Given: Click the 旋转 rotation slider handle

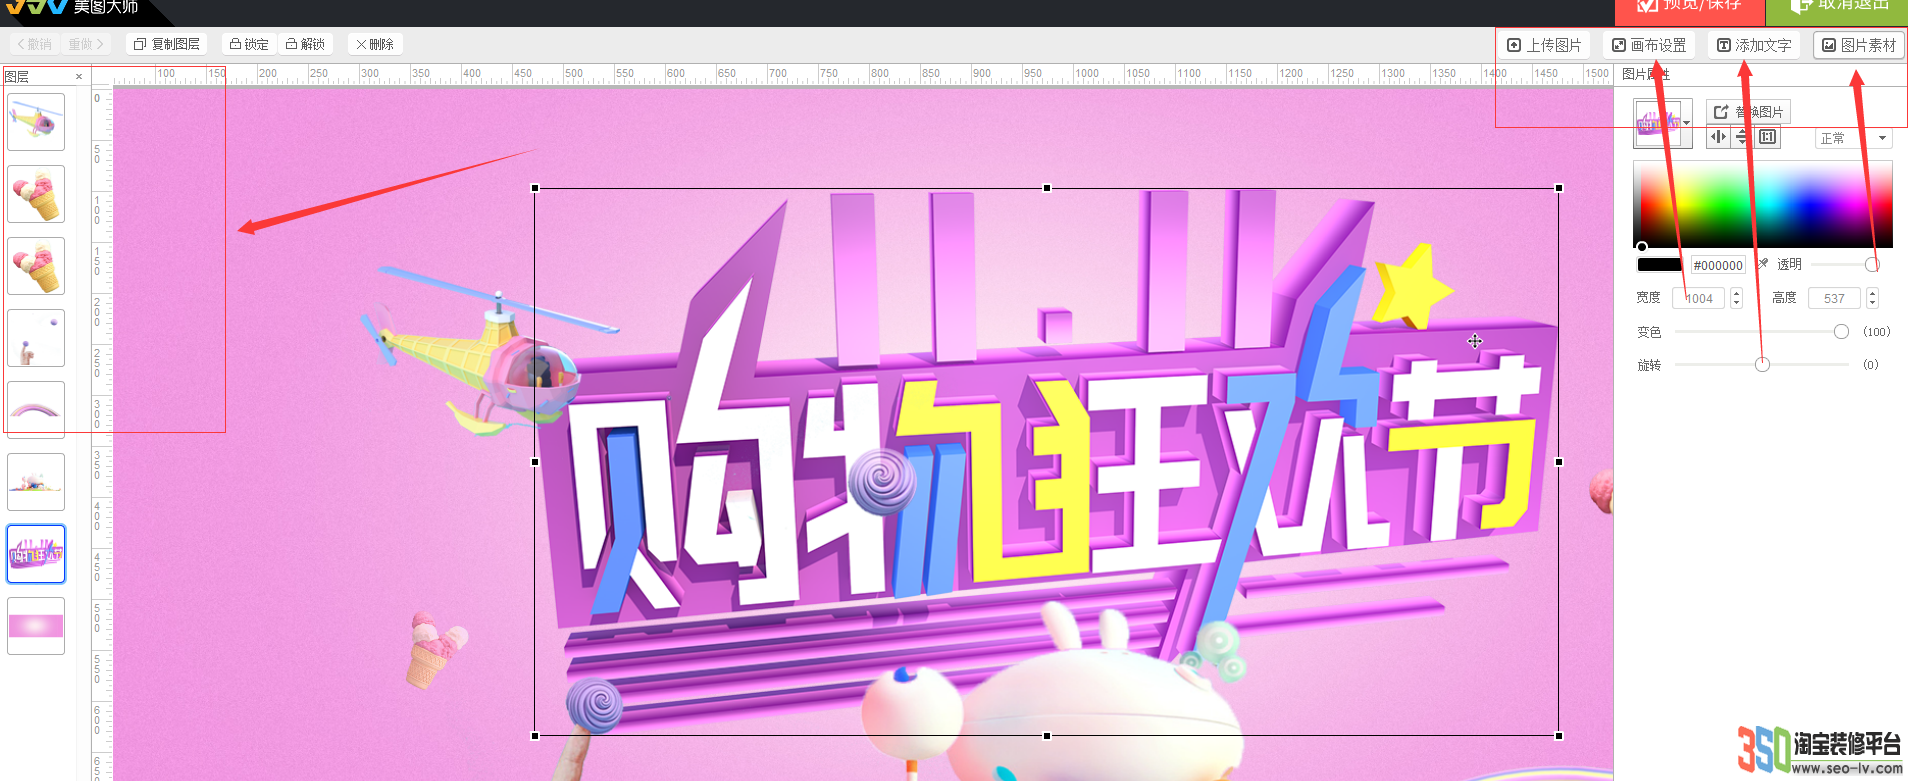Looking at the screenshot, I should coord(1762,364).
